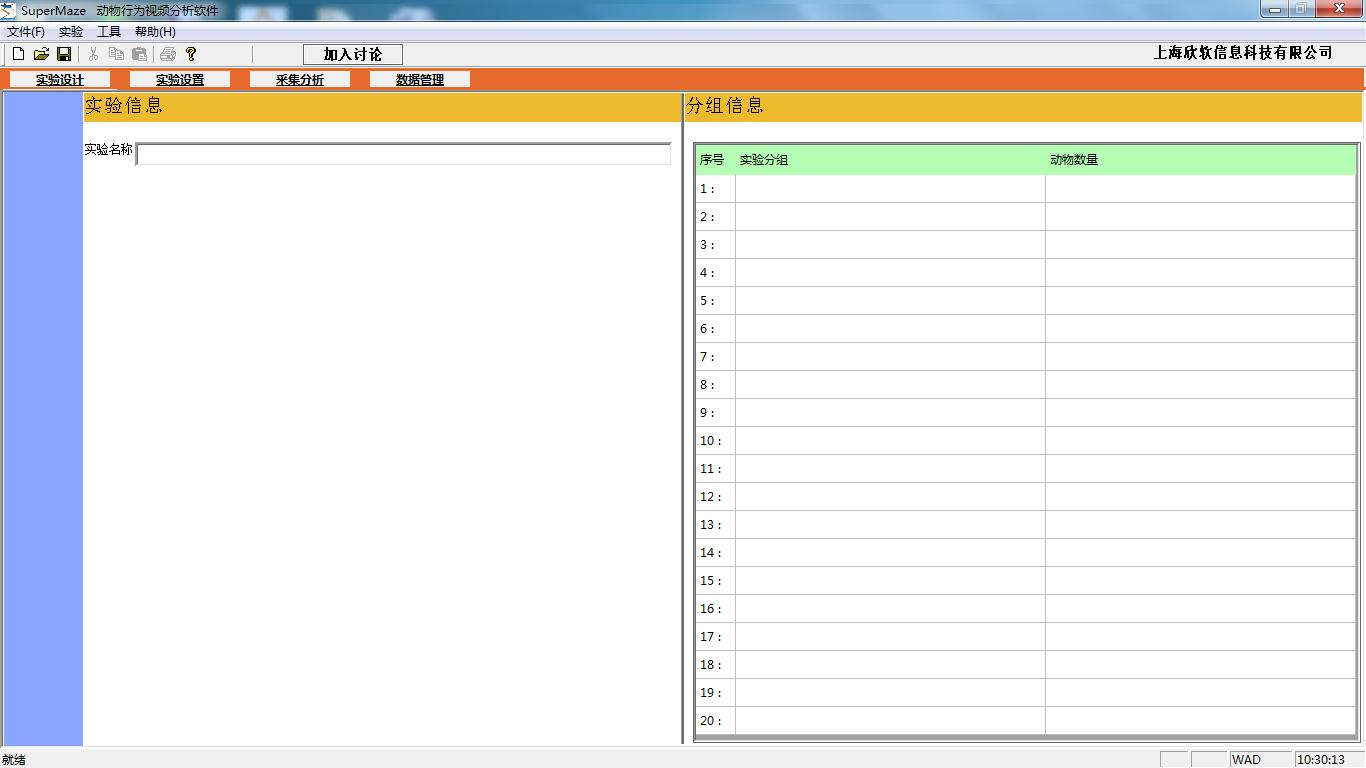Switch to the 实验设置 tab
The height and width of the screenshot is (768, 1366).
[180, 79]
